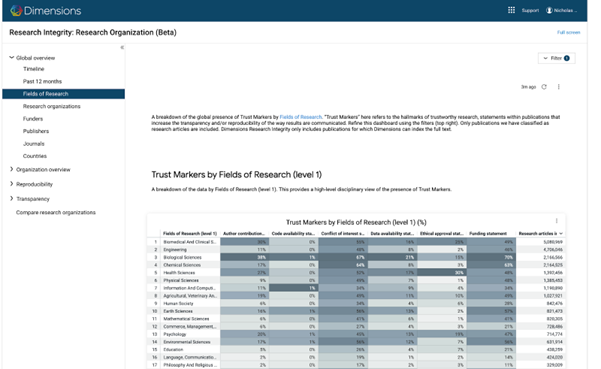Expand the Reproducibility section
Viewport: 601px width, 369px height.
click(11, 184)
